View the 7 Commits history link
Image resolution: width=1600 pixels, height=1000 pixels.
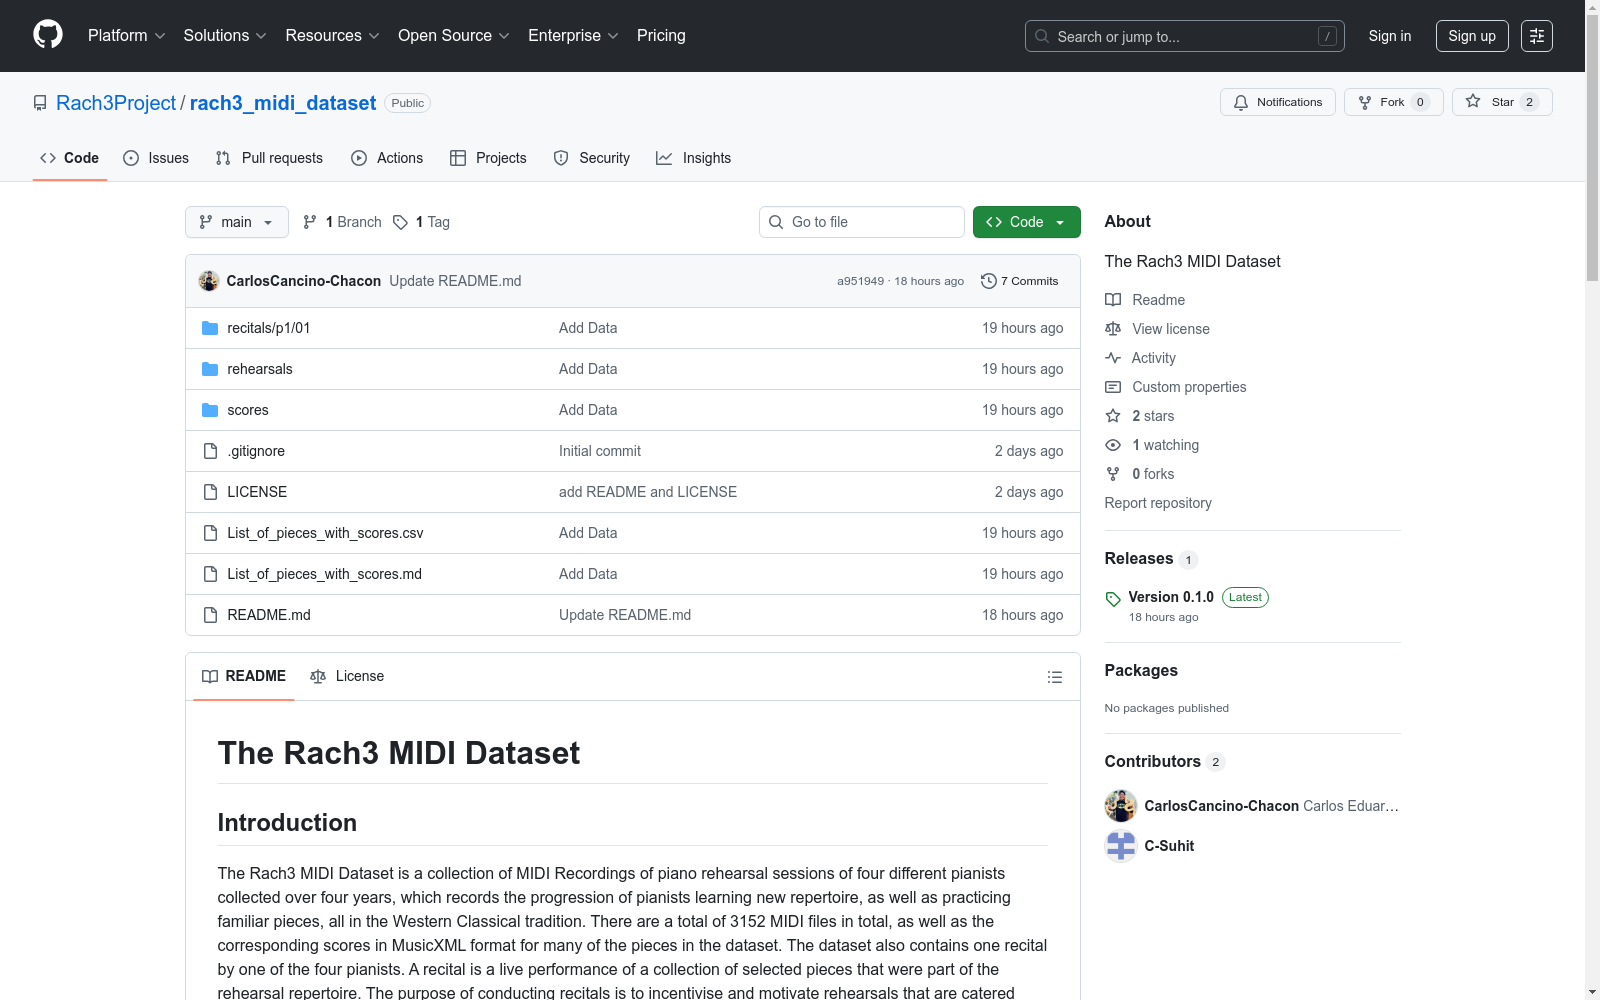pos(1020,281)
